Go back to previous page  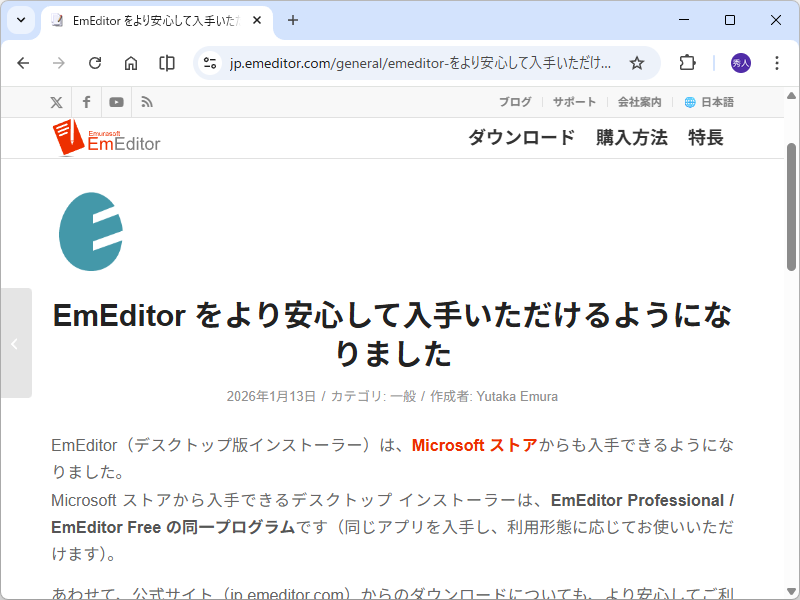[x=23, y=63]
